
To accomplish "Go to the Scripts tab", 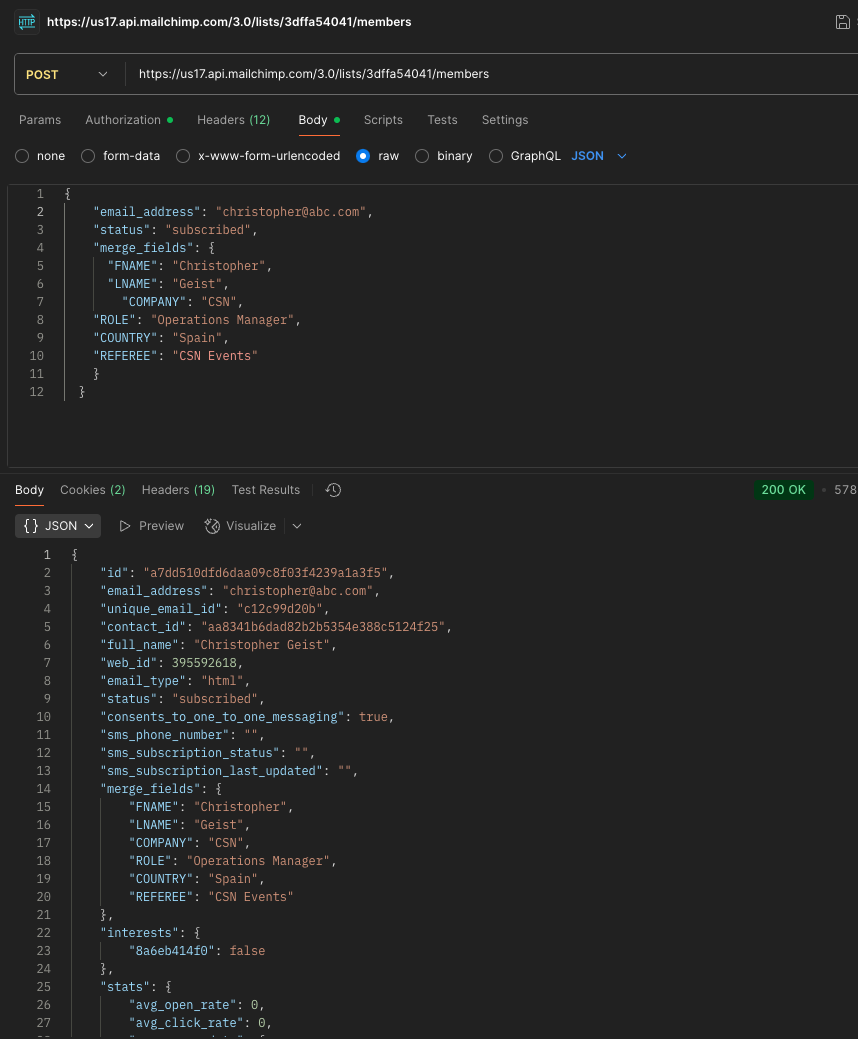I will (x=383, y=120).
